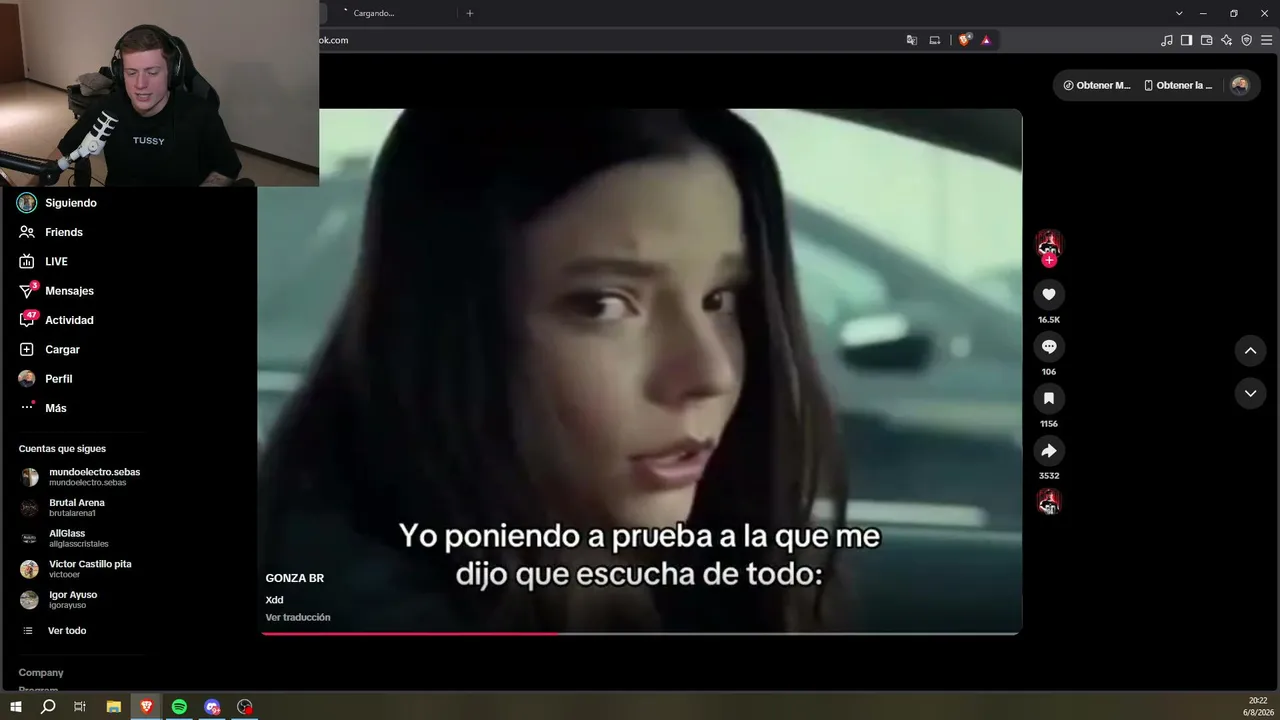Open the Friends section
This screenshot has height=720, width=1280.
pyautogui.click(x=63, y=232)
